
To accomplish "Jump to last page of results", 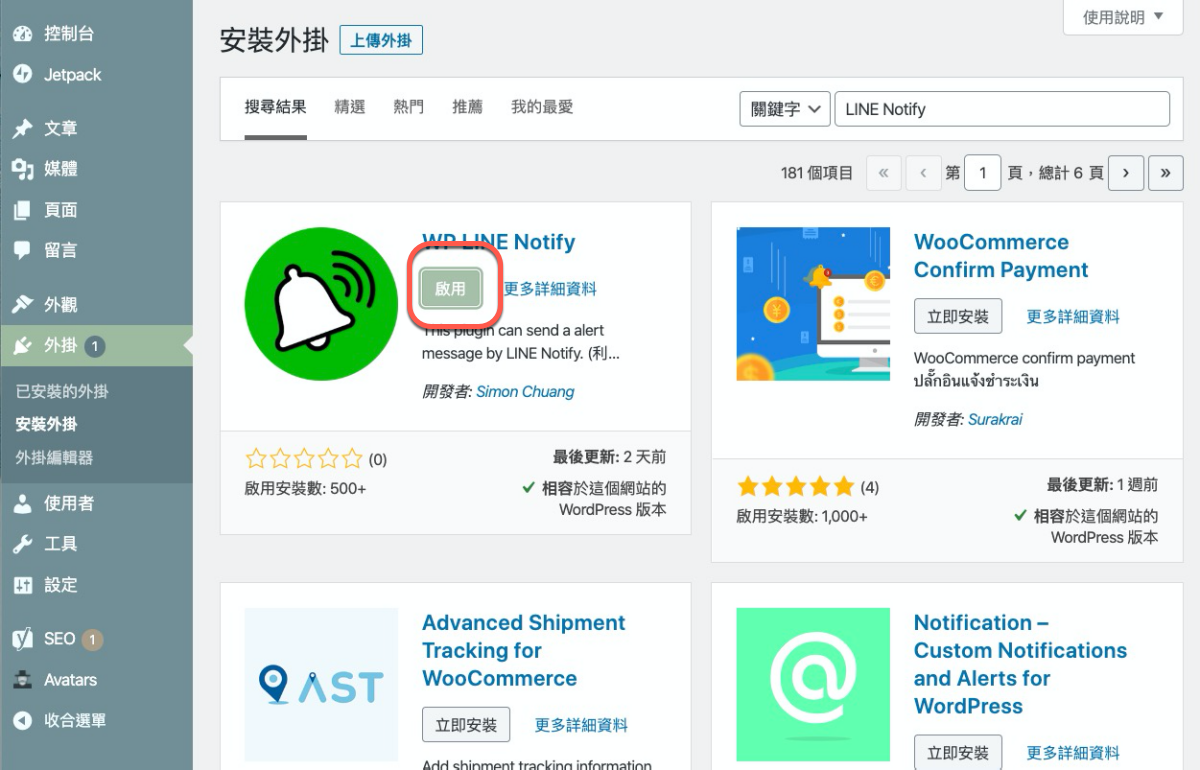I will pos(1166,173).
